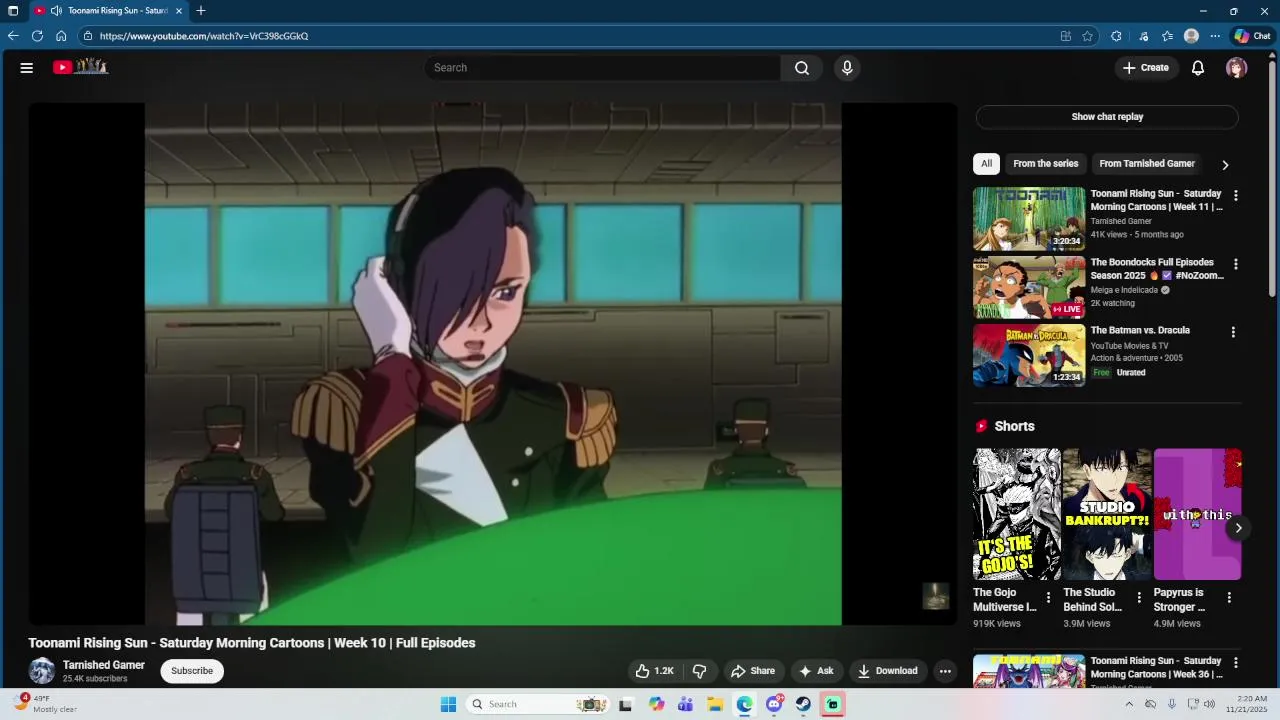Select the From the series chip
Viewport: 1280px width, 720px height.
point(1046,164)
